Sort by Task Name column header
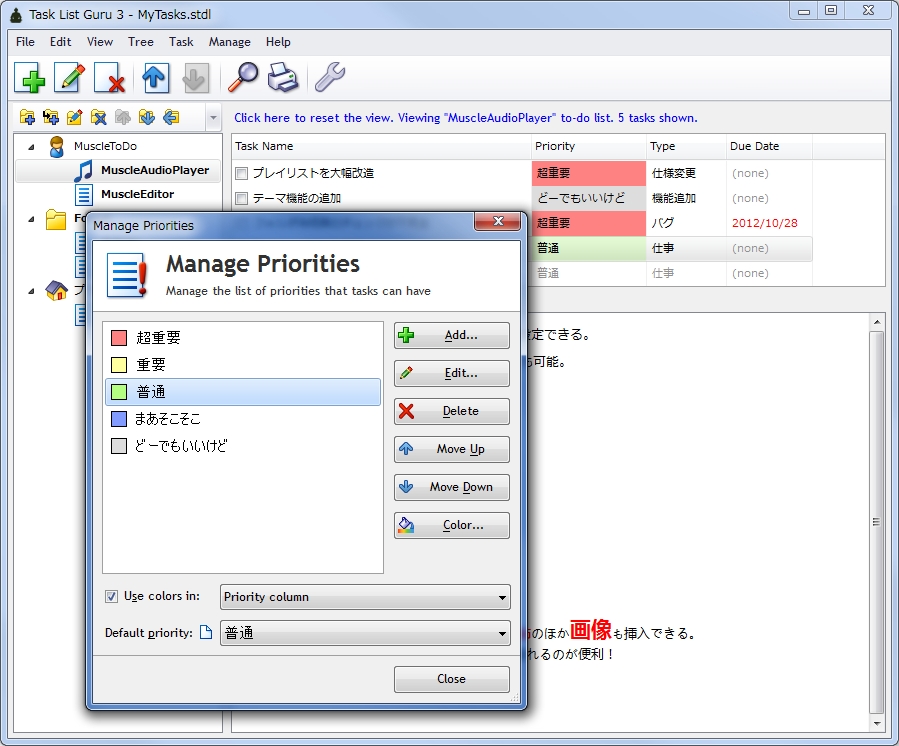The height and width of the screenshot is (746, 899). [381, 146]
